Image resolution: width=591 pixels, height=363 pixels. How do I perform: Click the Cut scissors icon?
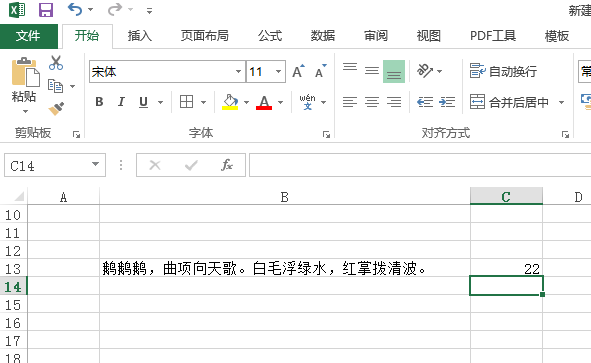56,63
